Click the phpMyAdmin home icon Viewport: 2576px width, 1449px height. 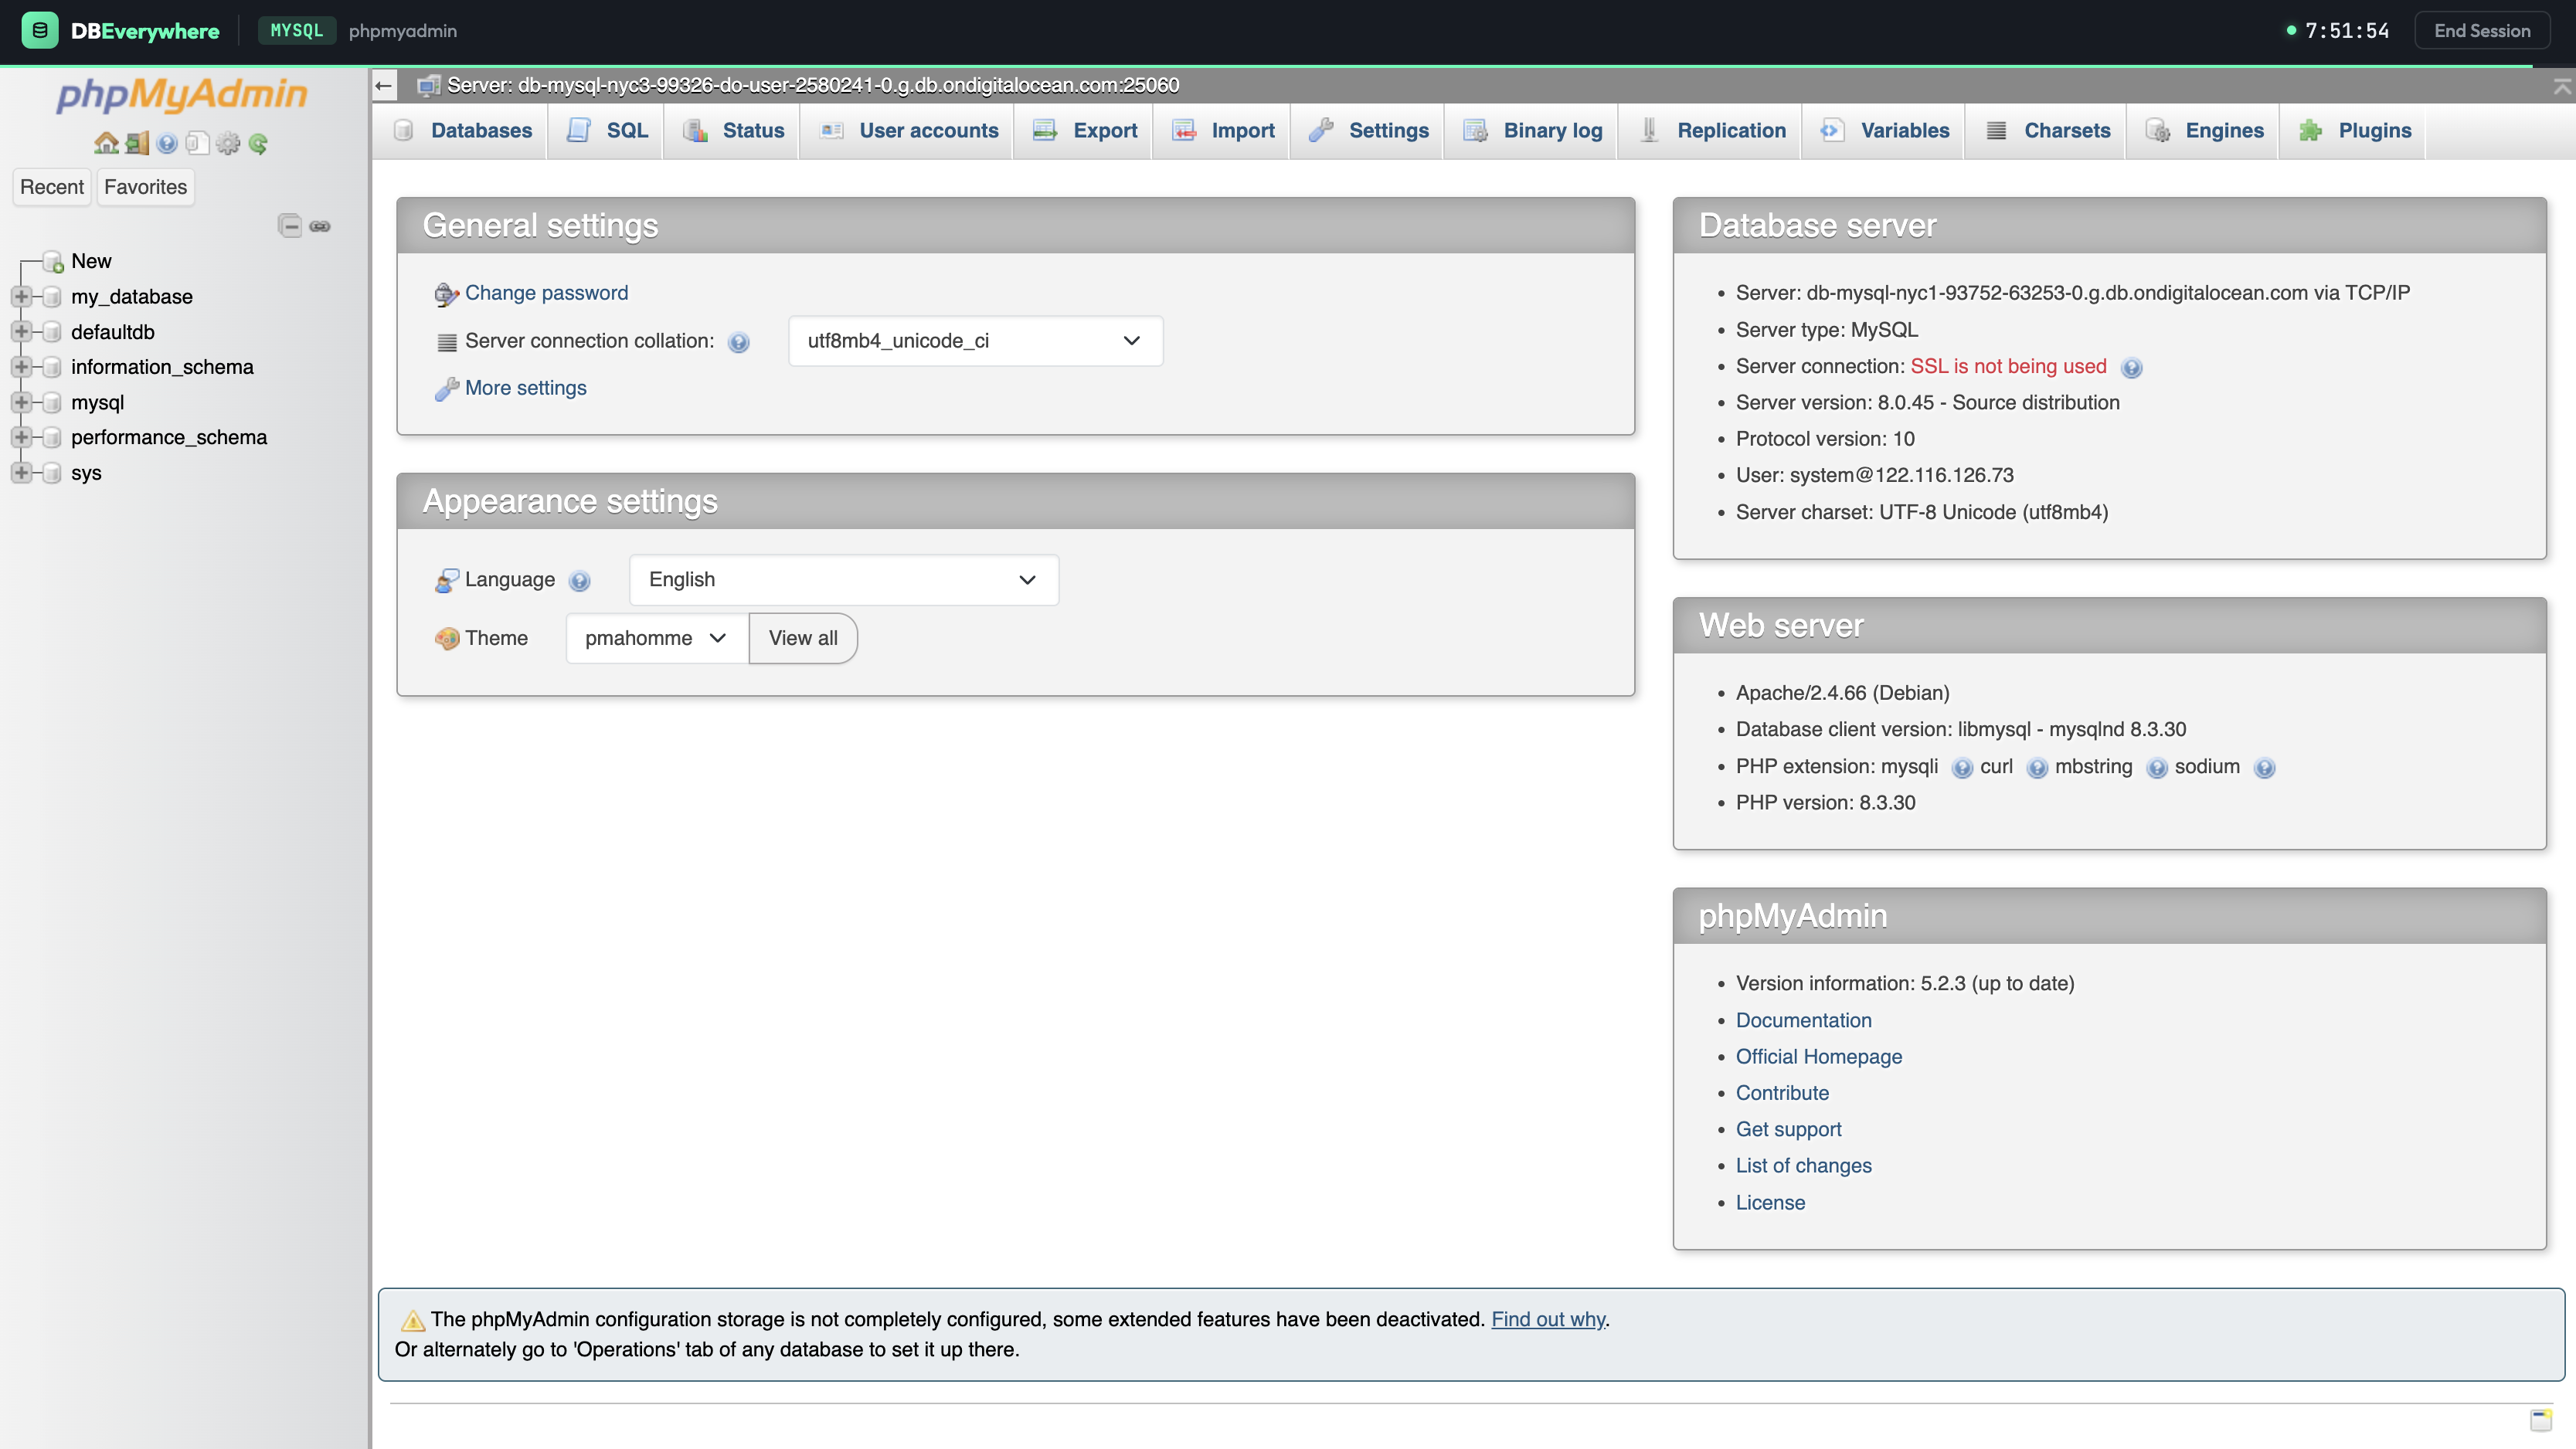coord(107,142)
